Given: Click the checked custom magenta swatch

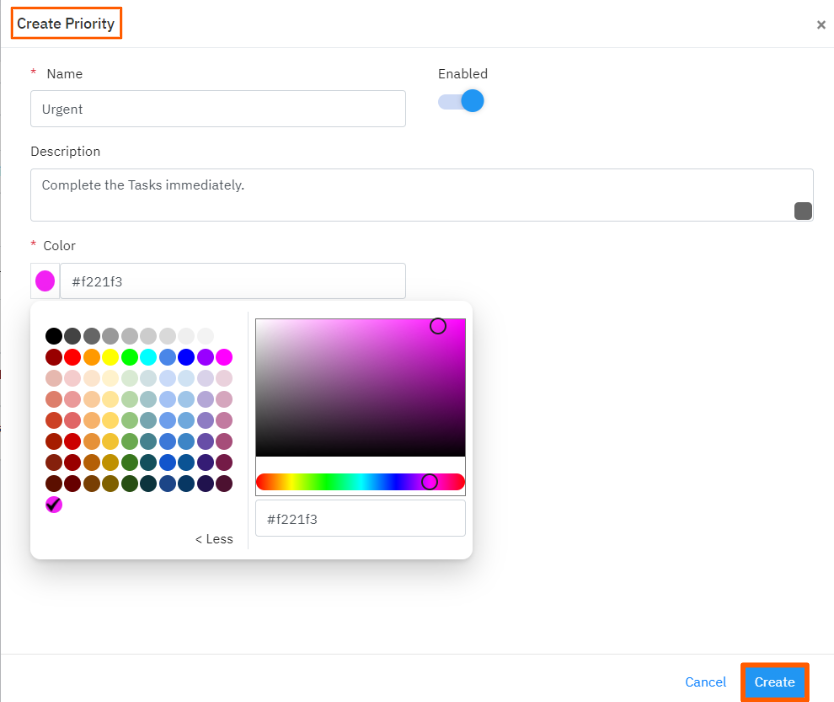Looking at the screenshot, I should [x=54, y=505].
